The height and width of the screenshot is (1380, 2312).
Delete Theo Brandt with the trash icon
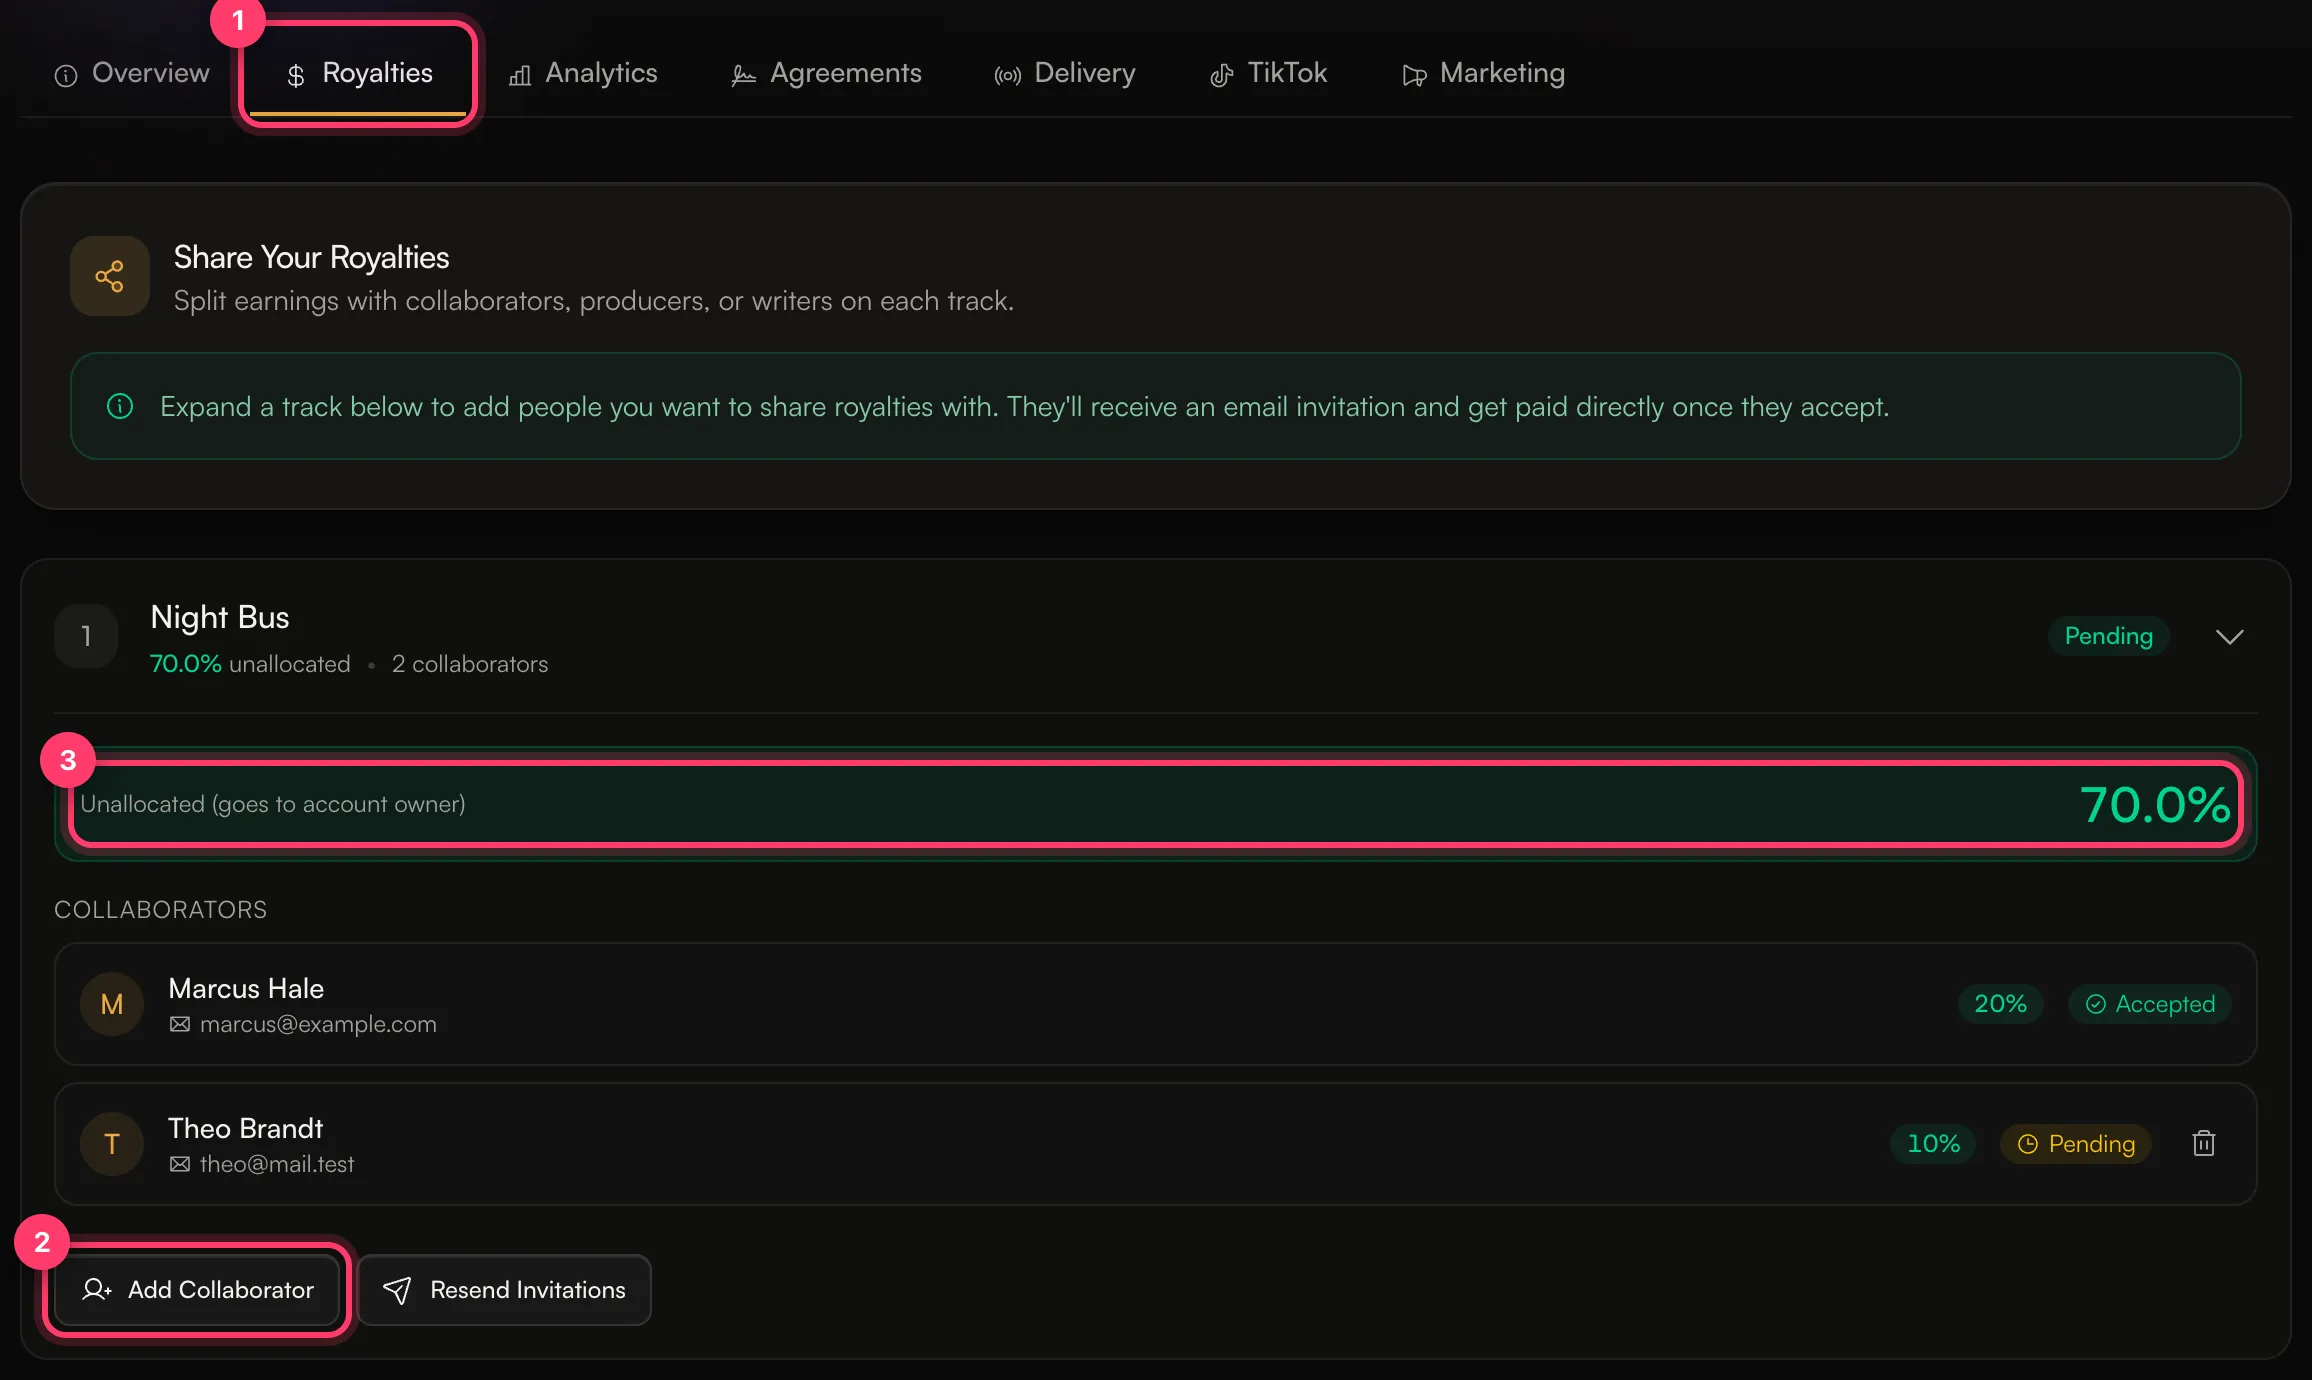pyautogui.click(x=2204, y=1143)
